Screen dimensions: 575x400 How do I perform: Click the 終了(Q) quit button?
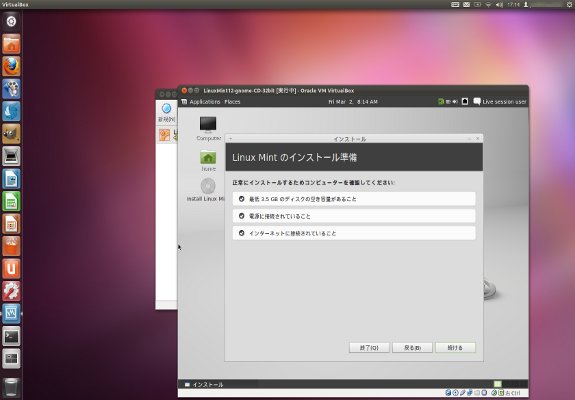(x=369, y=348)
